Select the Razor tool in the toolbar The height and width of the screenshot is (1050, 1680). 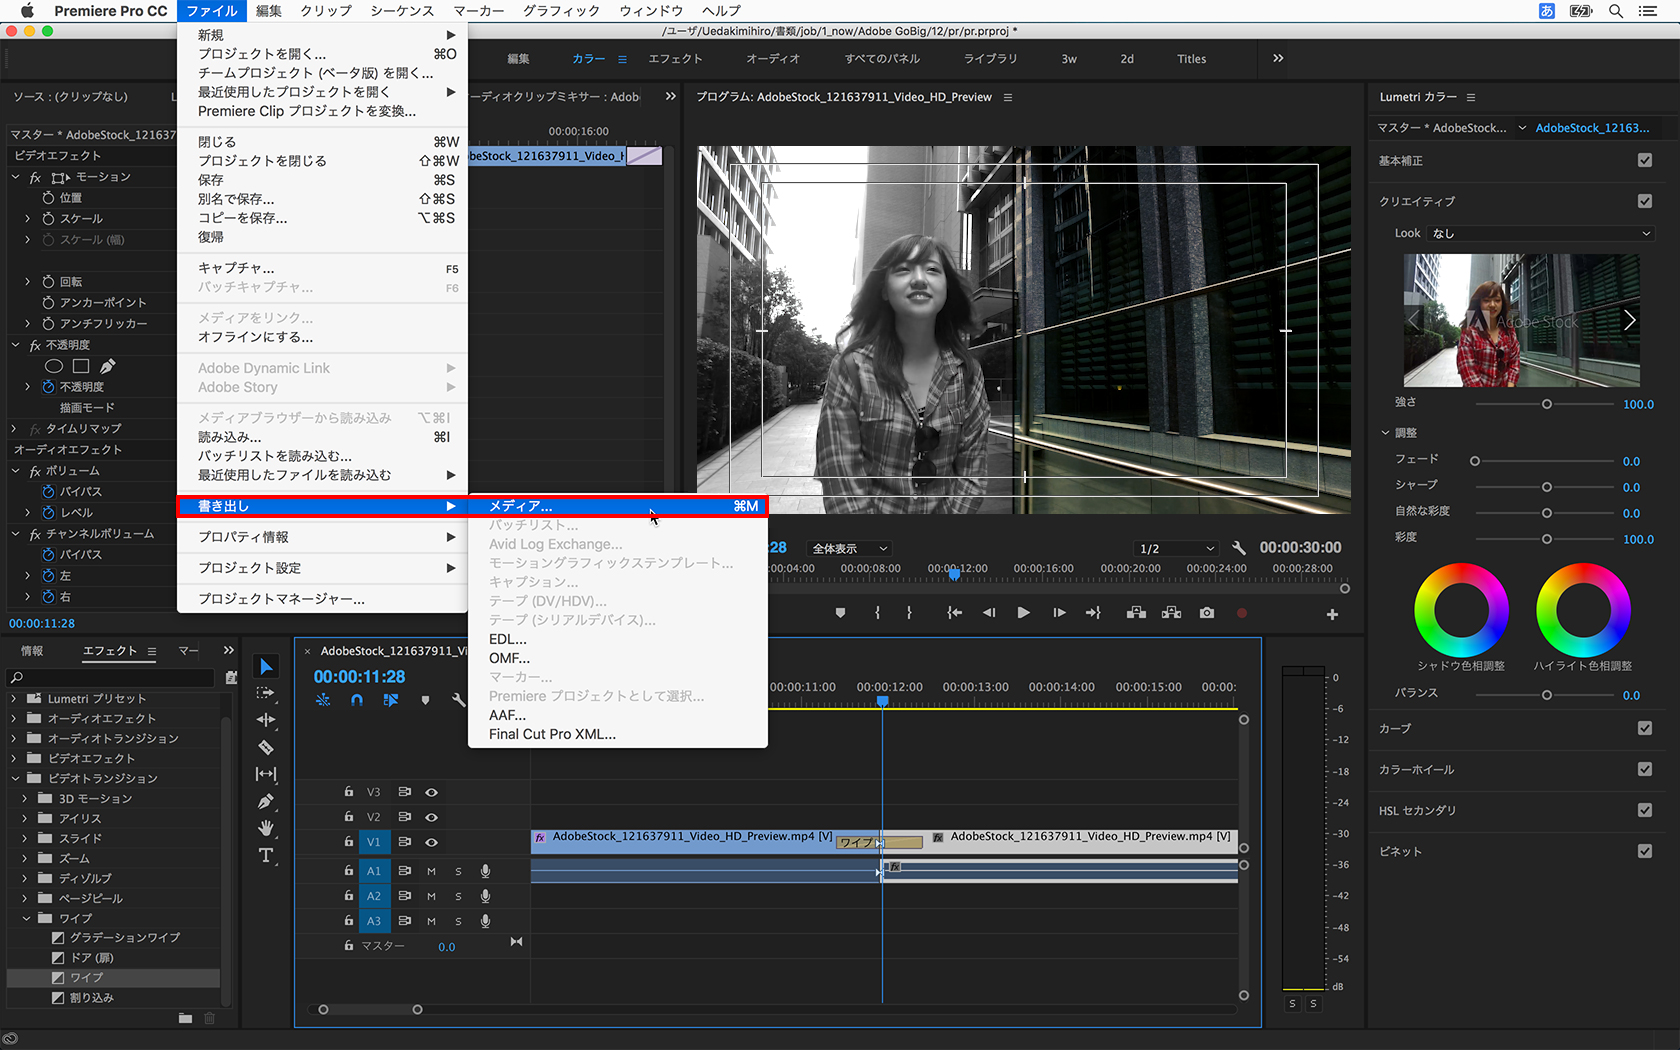266,747
